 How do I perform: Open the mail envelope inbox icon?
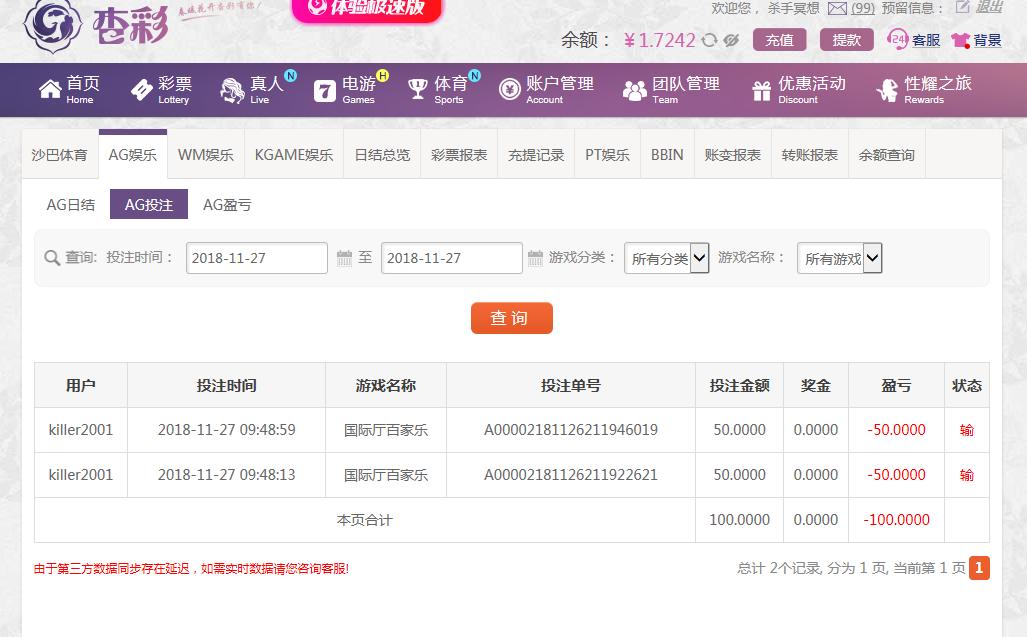pos(837,8)
